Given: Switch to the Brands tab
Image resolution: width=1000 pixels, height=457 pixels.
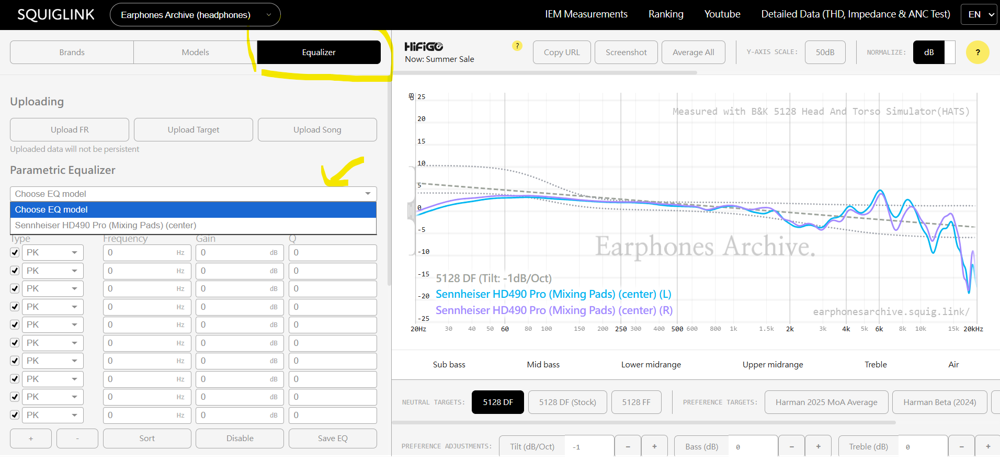Looking at the screenshot, I should point(72,52).
